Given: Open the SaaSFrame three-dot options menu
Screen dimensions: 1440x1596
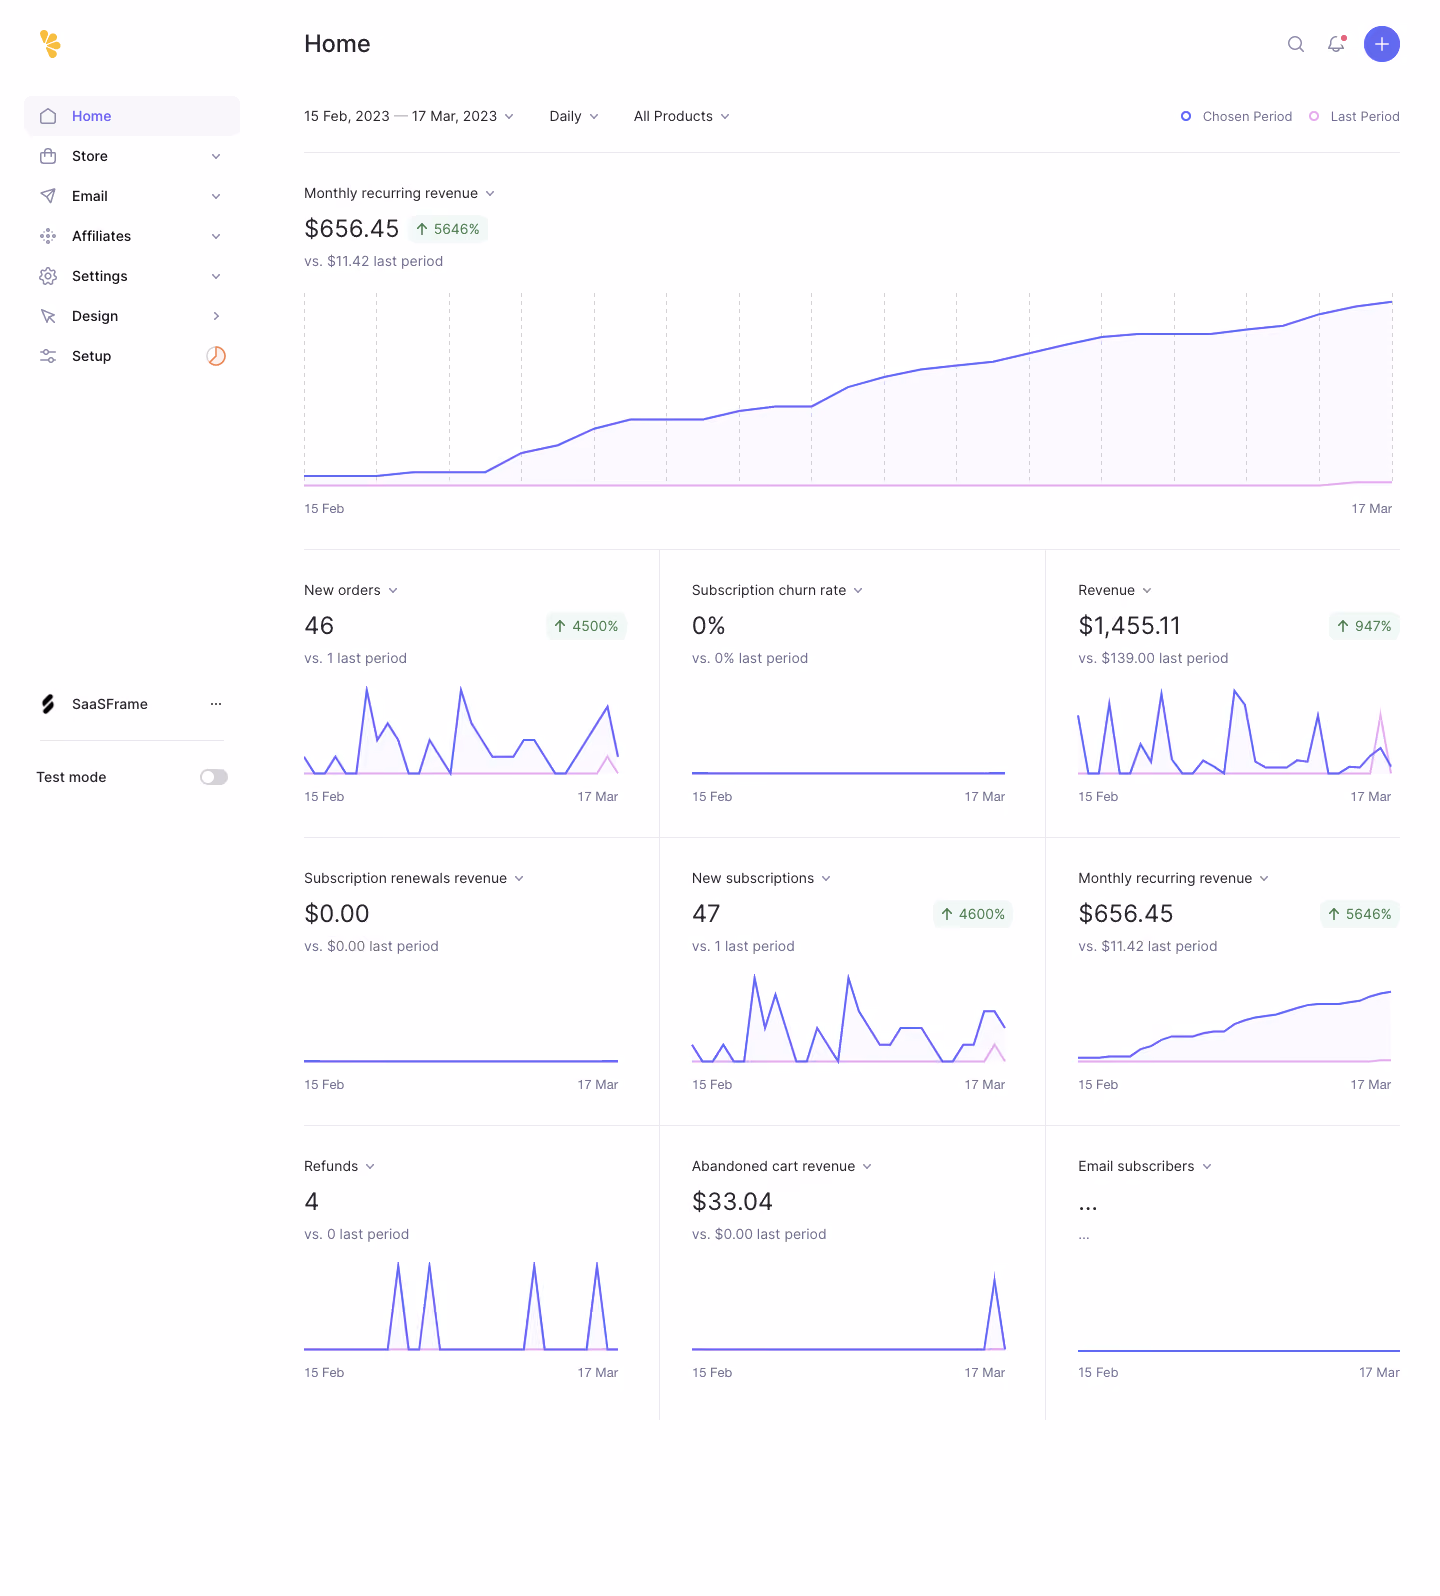Looking at the screenshot, I should click(x=216, y=704).
